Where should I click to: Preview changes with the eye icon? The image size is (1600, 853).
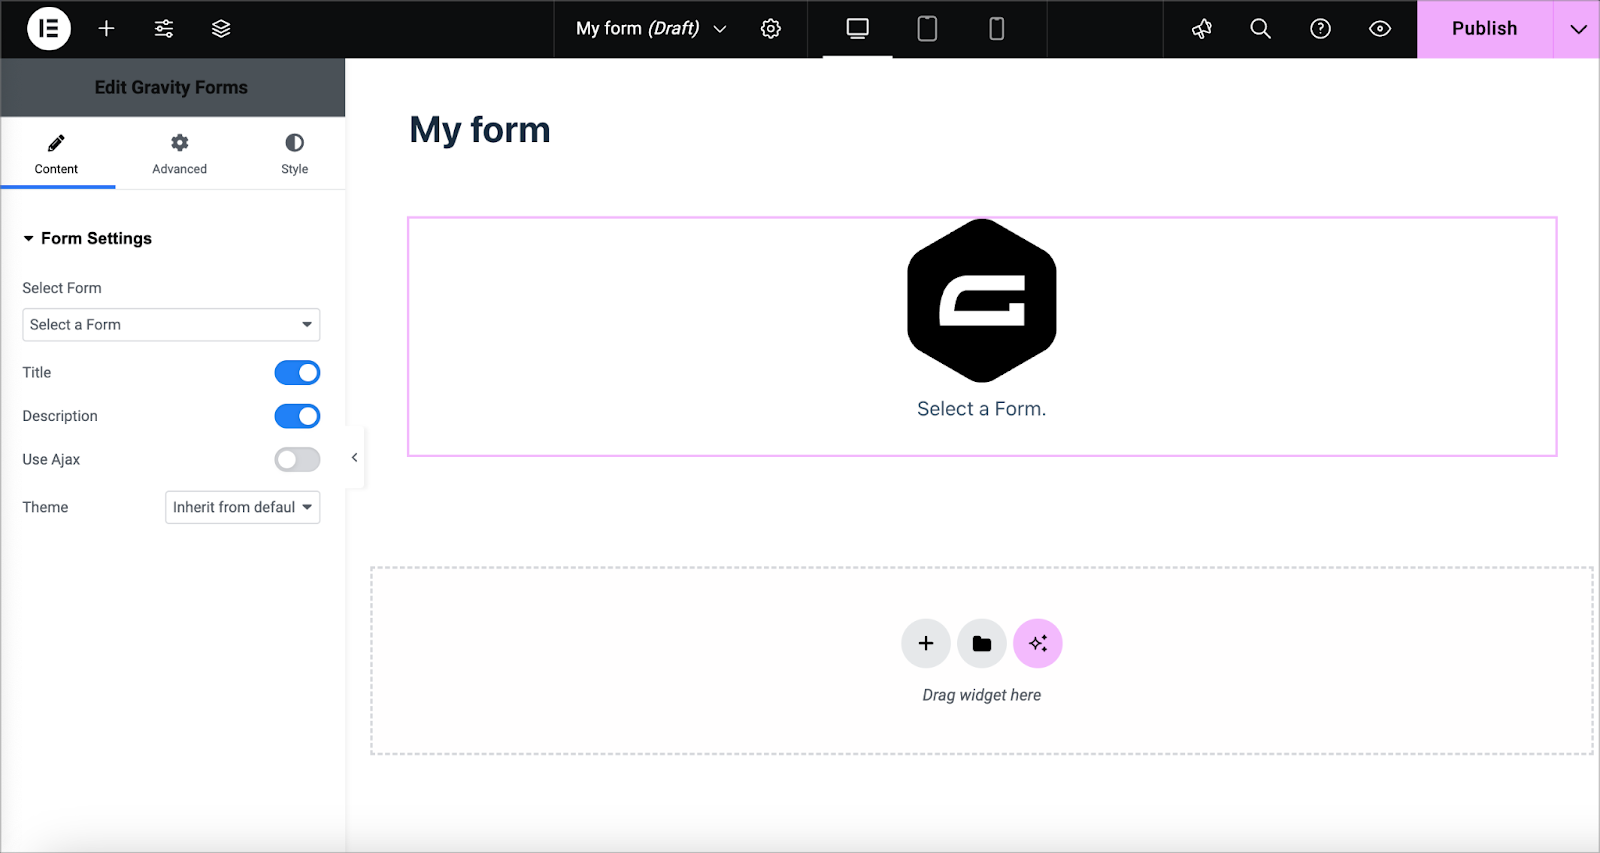tap(1379, 29)
